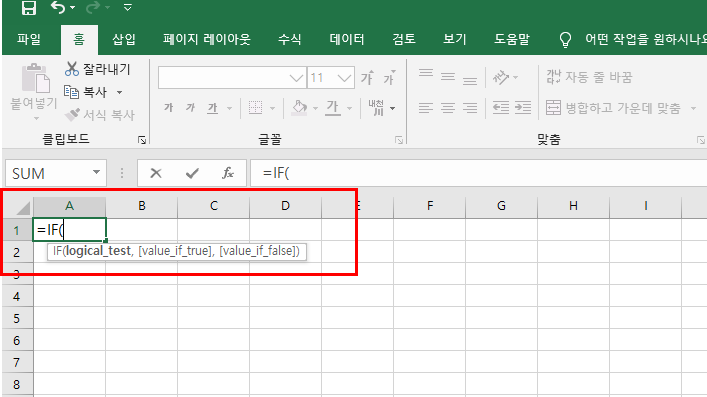The height and width of the screenshot is (397, 707).
Task: Select the 홈 ribbon tab
Action: coord(79,39)
